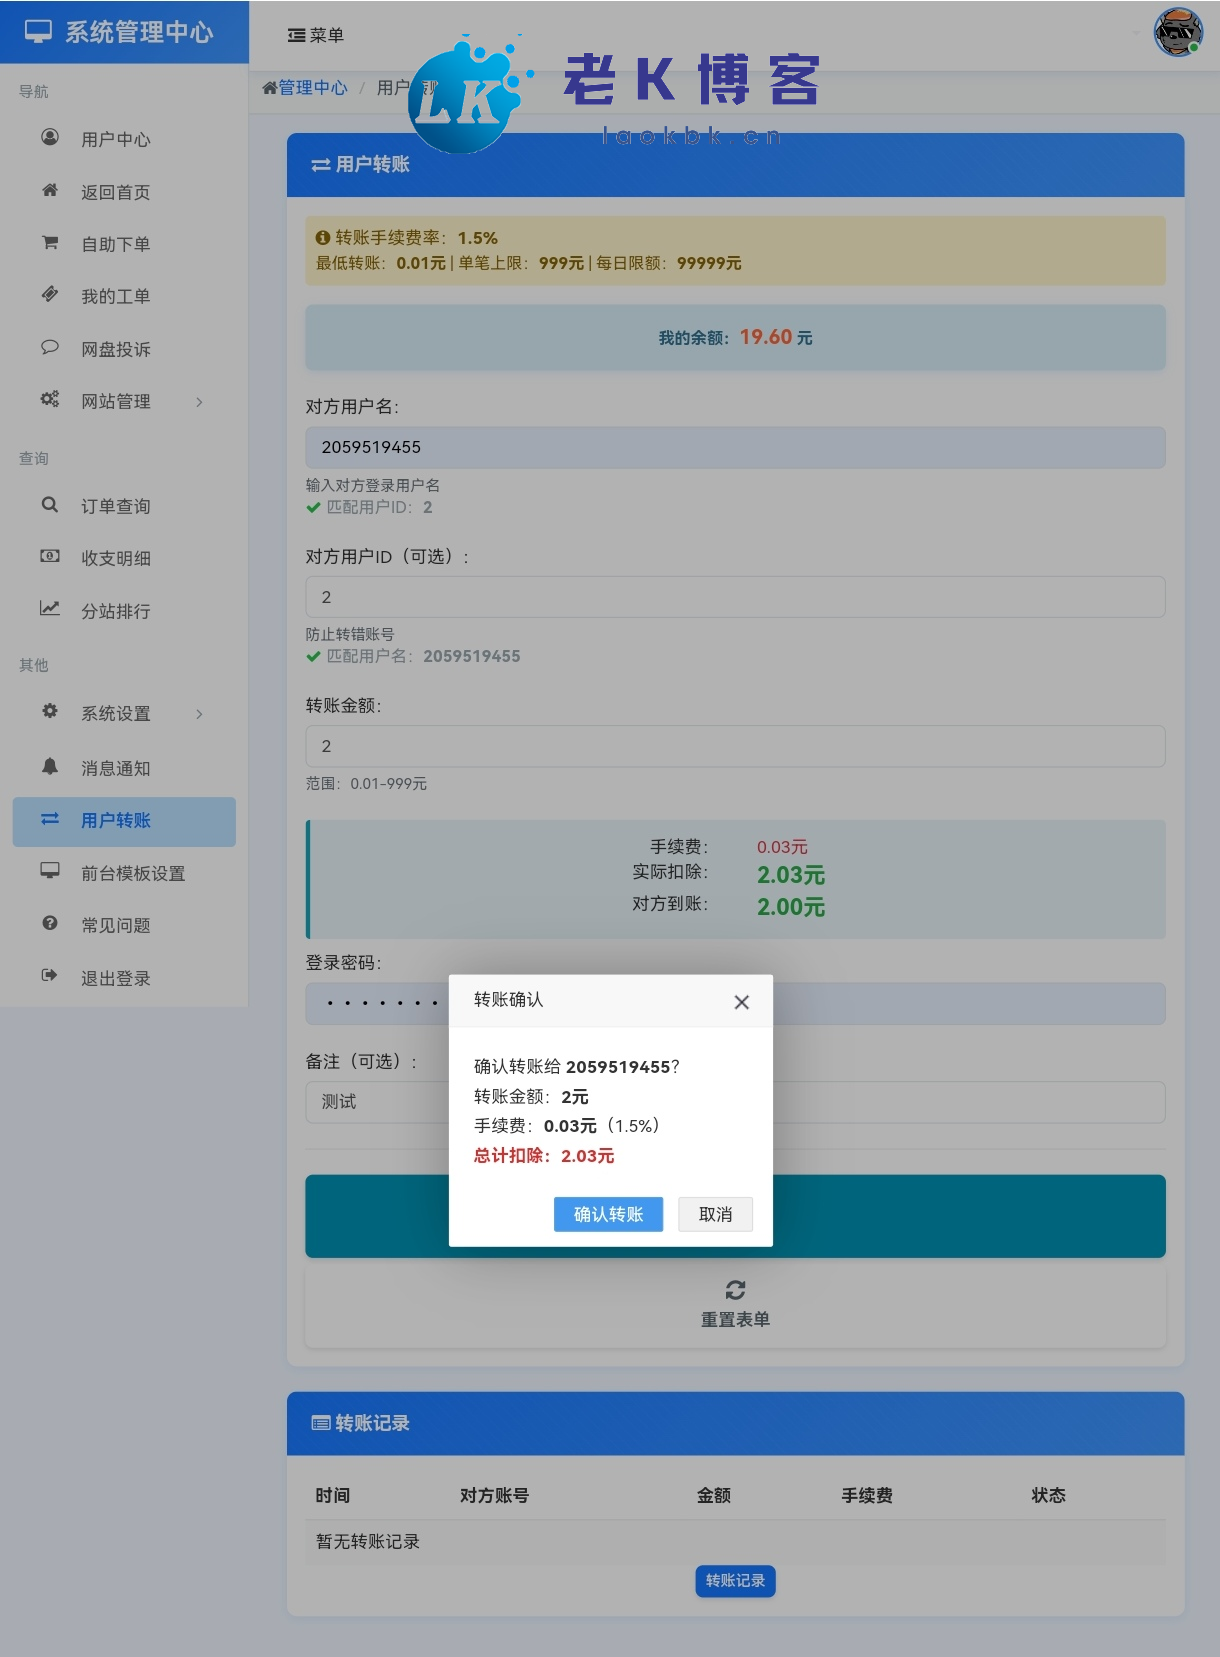Click the 转账金额 input field

tap(735, 746)
